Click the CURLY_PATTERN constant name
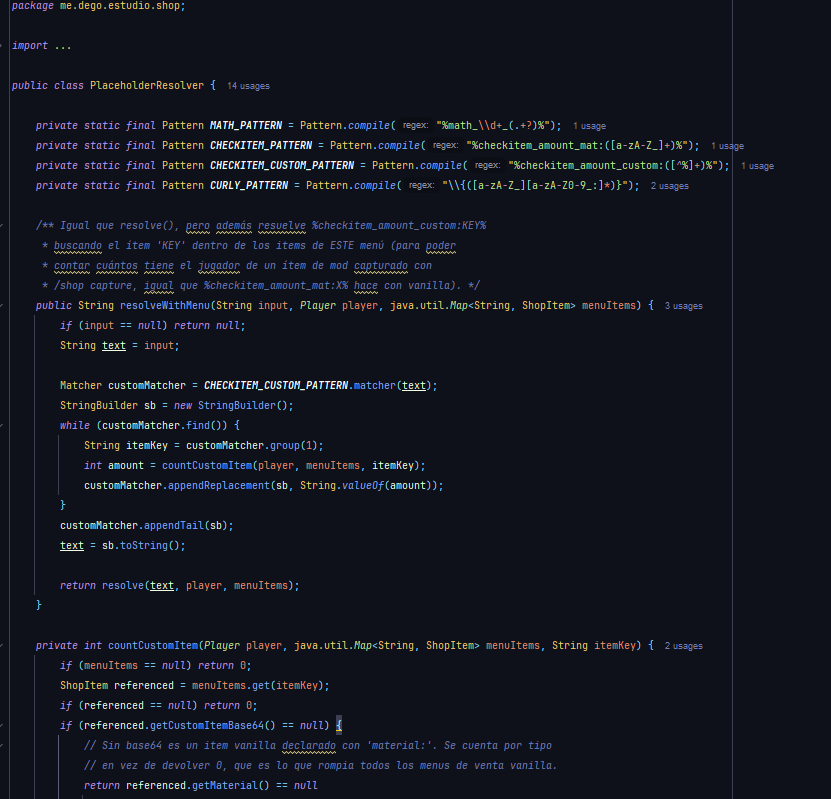The image size is (831, 799). point(249,185)
